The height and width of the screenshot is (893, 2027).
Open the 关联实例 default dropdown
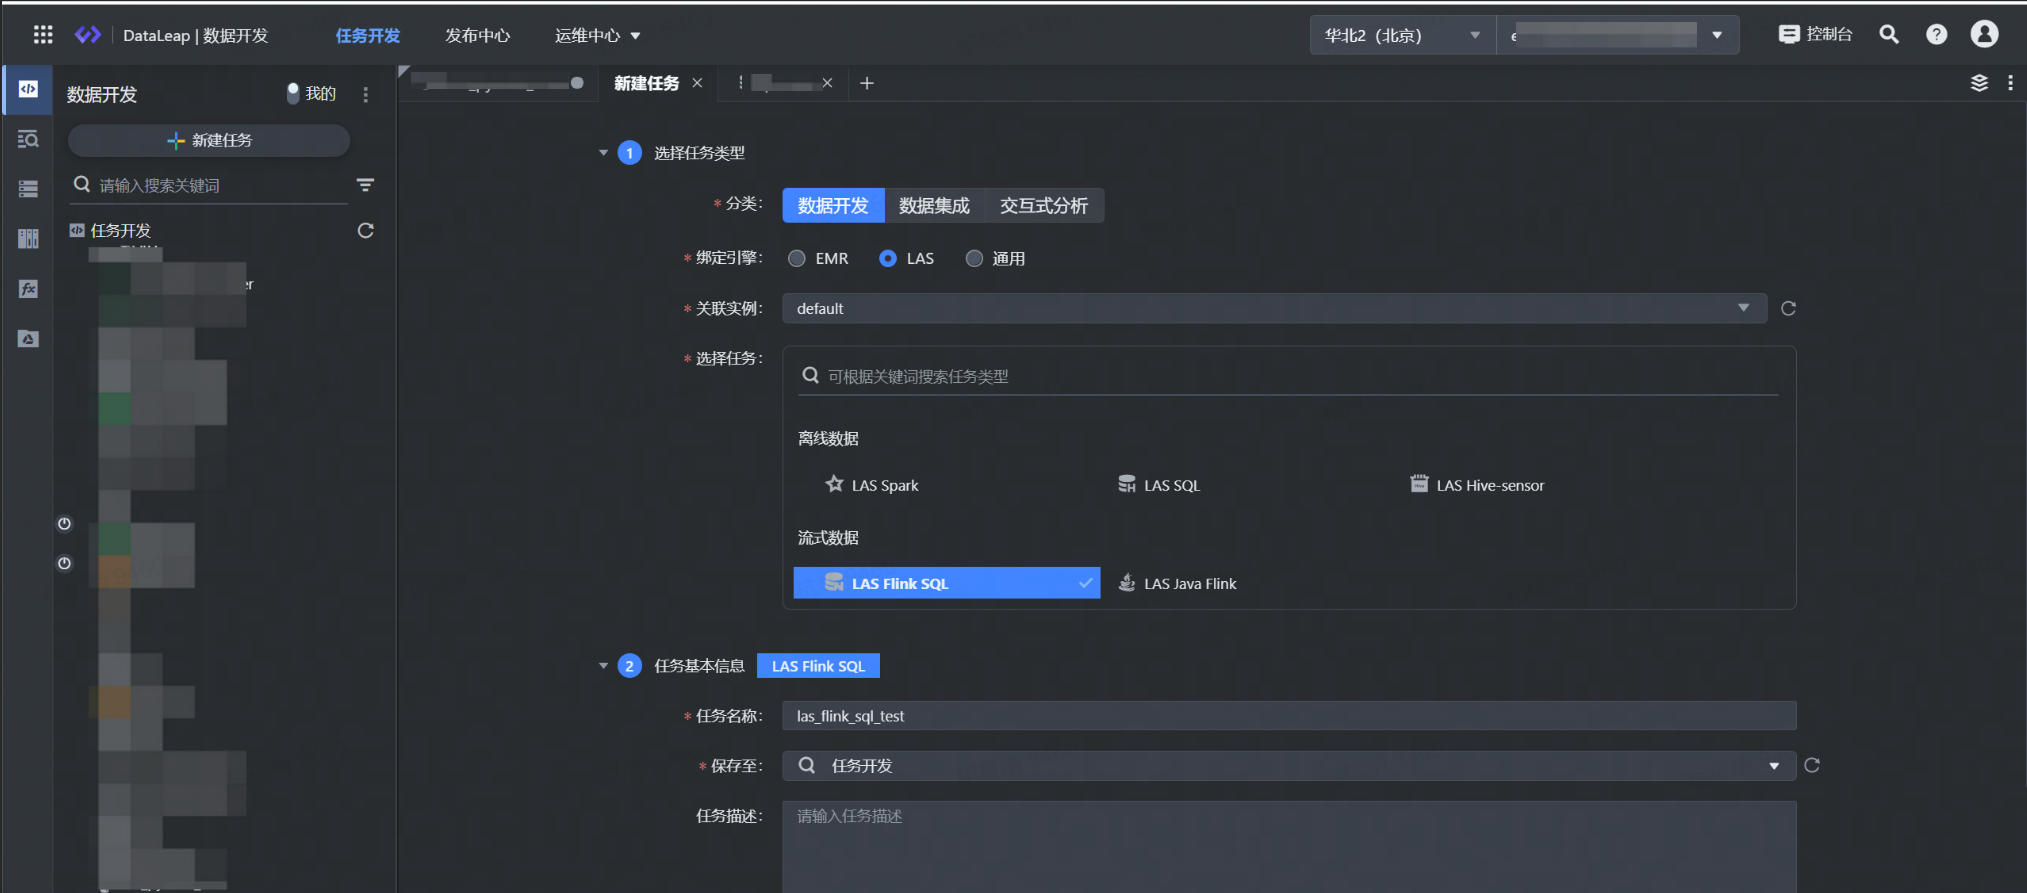click(1275, 308)
